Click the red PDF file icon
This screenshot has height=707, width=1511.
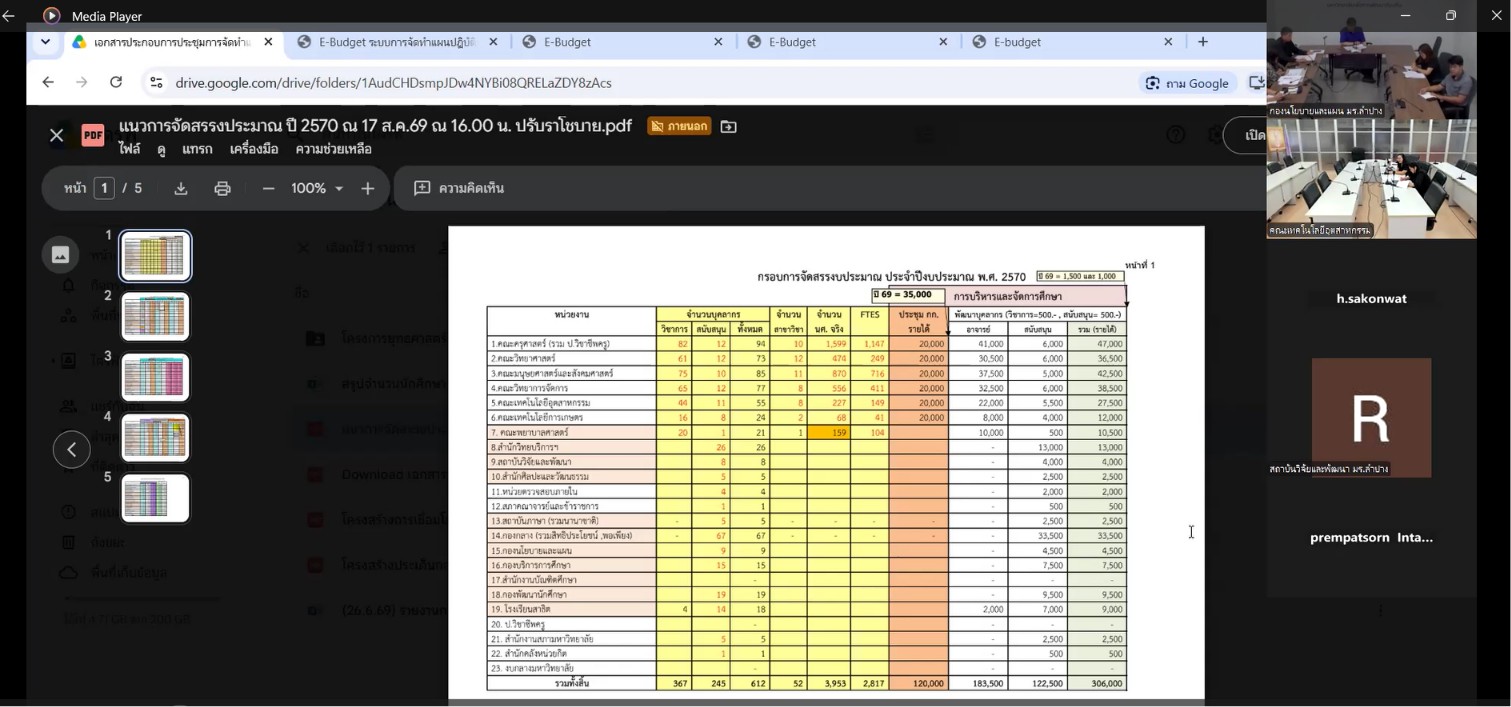pyautogui.click(x=93, y=135)
